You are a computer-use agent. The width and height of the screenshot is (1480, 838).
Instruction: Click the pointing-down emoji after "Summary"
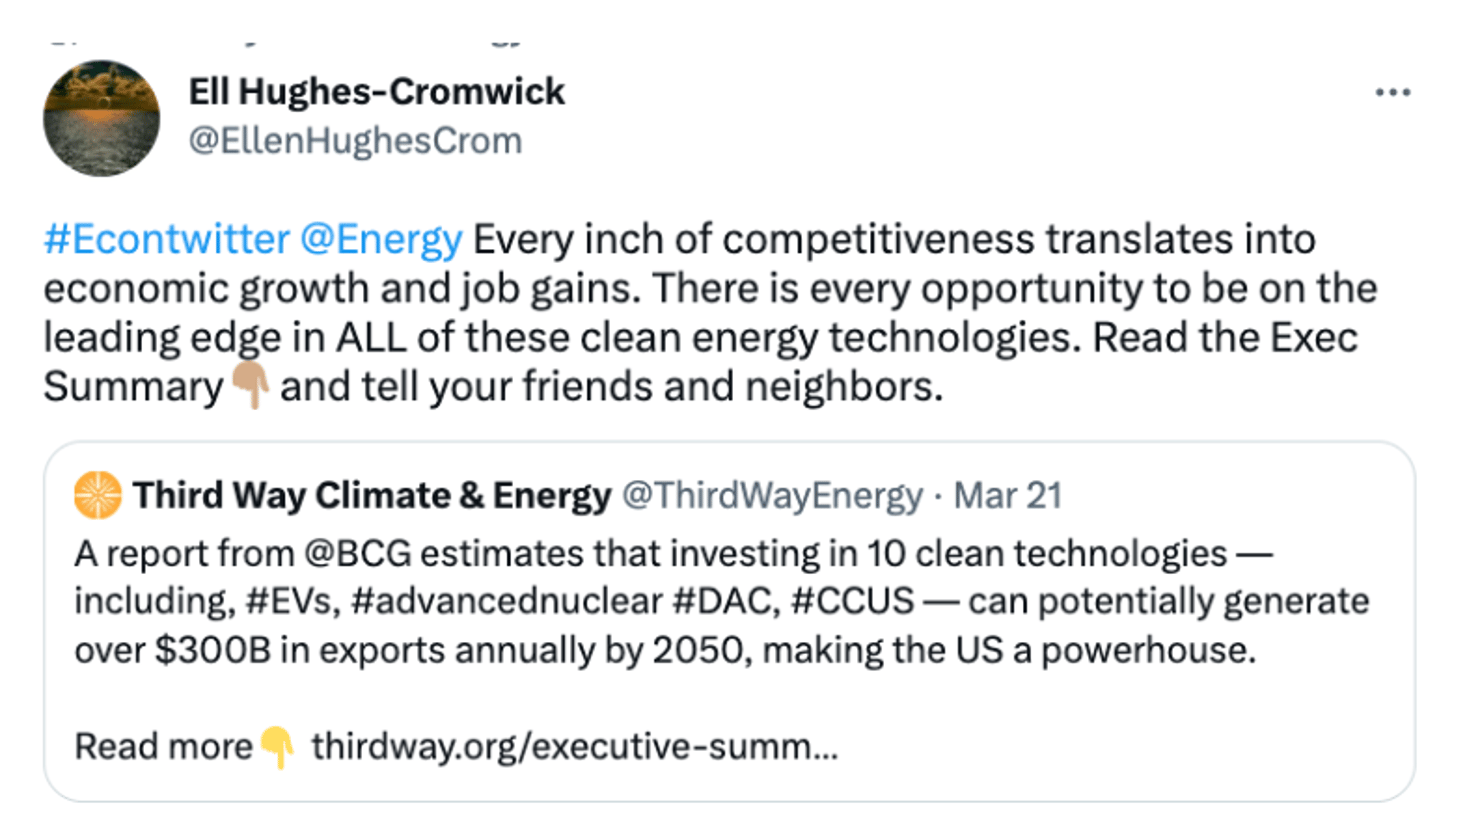coord(250,385)
